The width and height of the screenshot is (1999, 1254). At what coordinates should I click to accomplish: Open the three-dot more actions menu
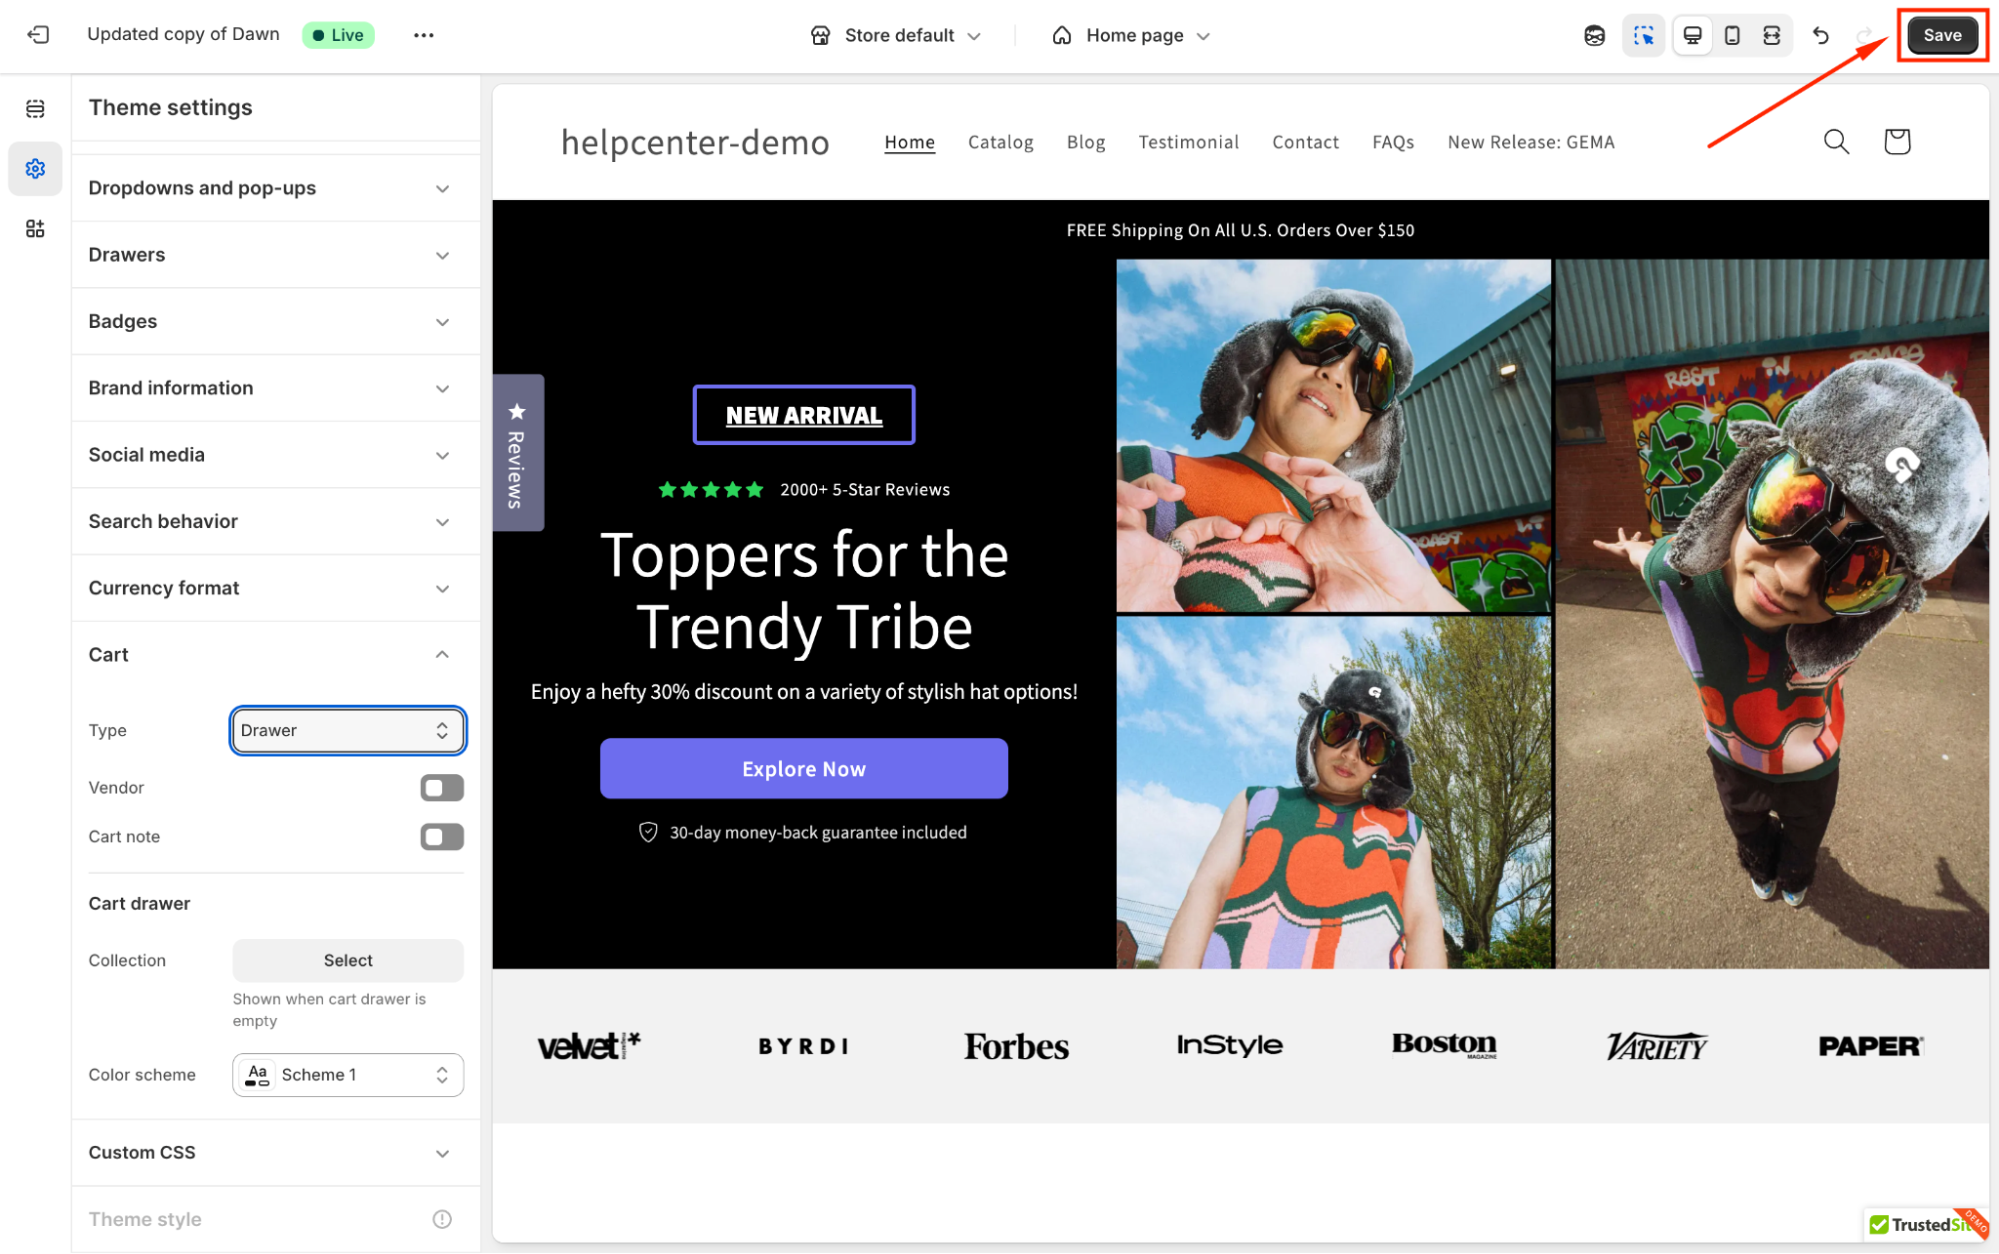point(423,35)
